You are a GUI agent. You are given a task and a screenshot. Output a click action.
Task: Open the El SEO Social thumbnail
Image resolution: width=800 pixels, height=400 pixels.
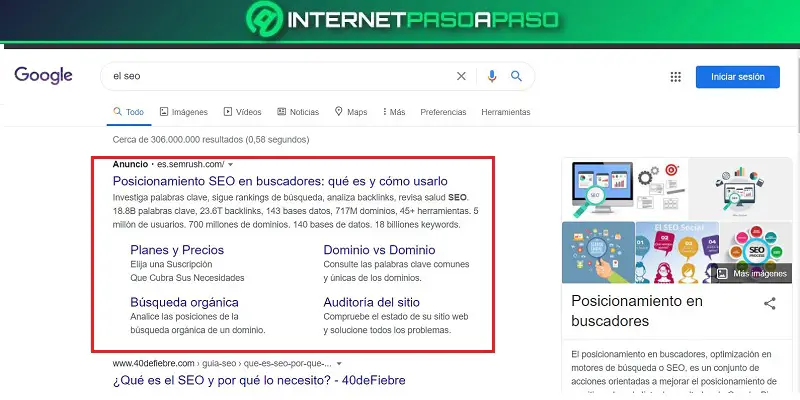coord(678,252)
